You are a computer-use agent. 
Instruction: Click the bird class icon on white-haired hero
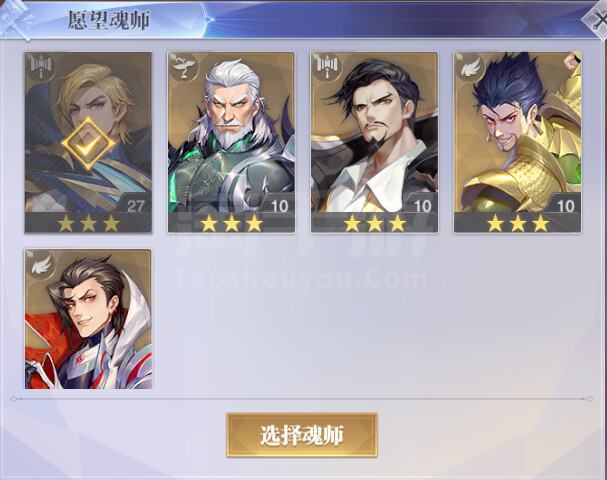pyautogui.click(x=184, y=67)
